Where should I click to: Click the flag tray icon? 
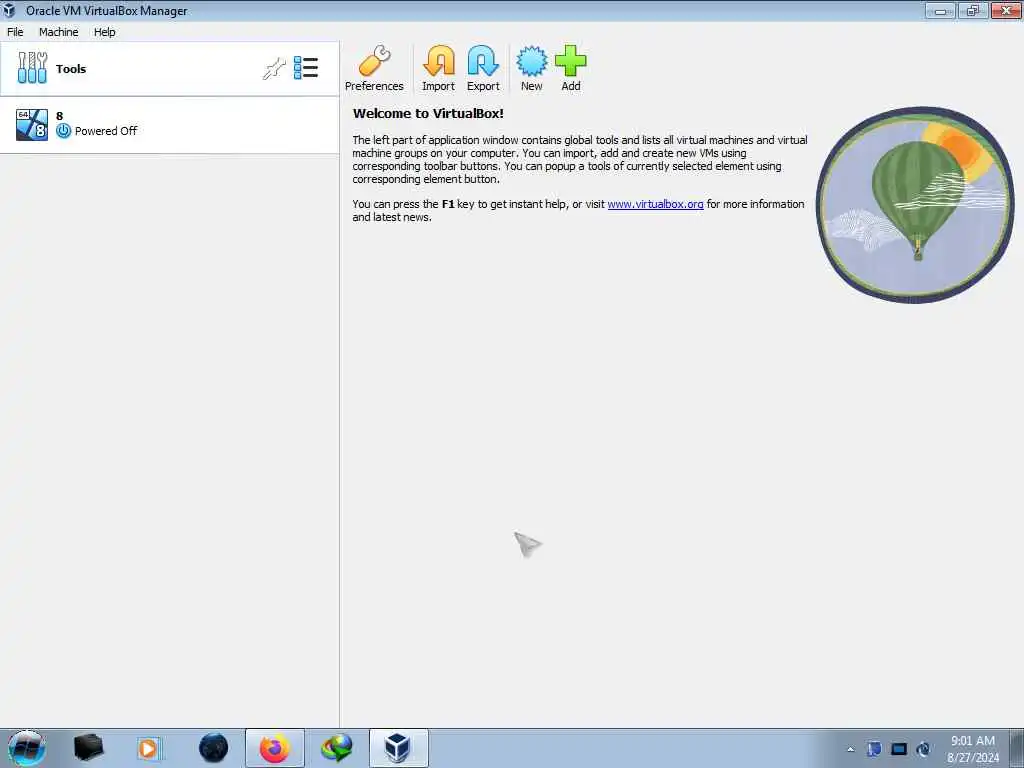coord(874,749)
